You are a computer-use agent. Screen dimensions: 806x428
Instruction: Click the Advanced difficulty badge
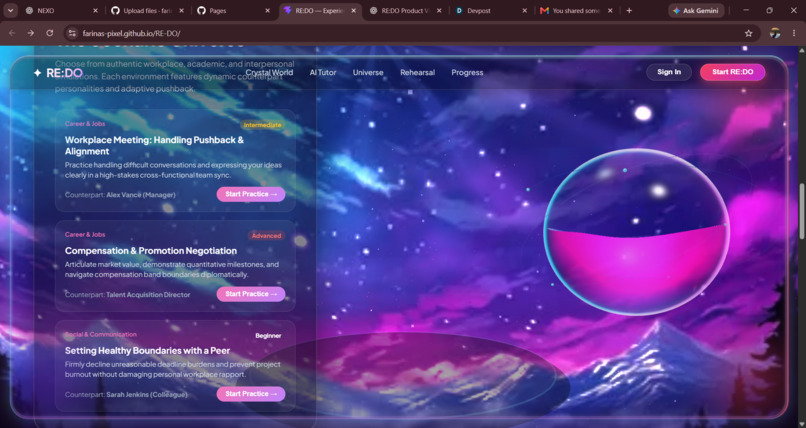tap(266, 236)
